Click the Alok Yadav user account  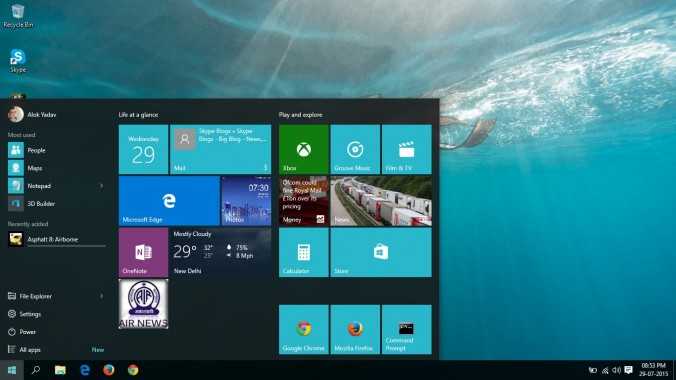(x=32, y=115)
